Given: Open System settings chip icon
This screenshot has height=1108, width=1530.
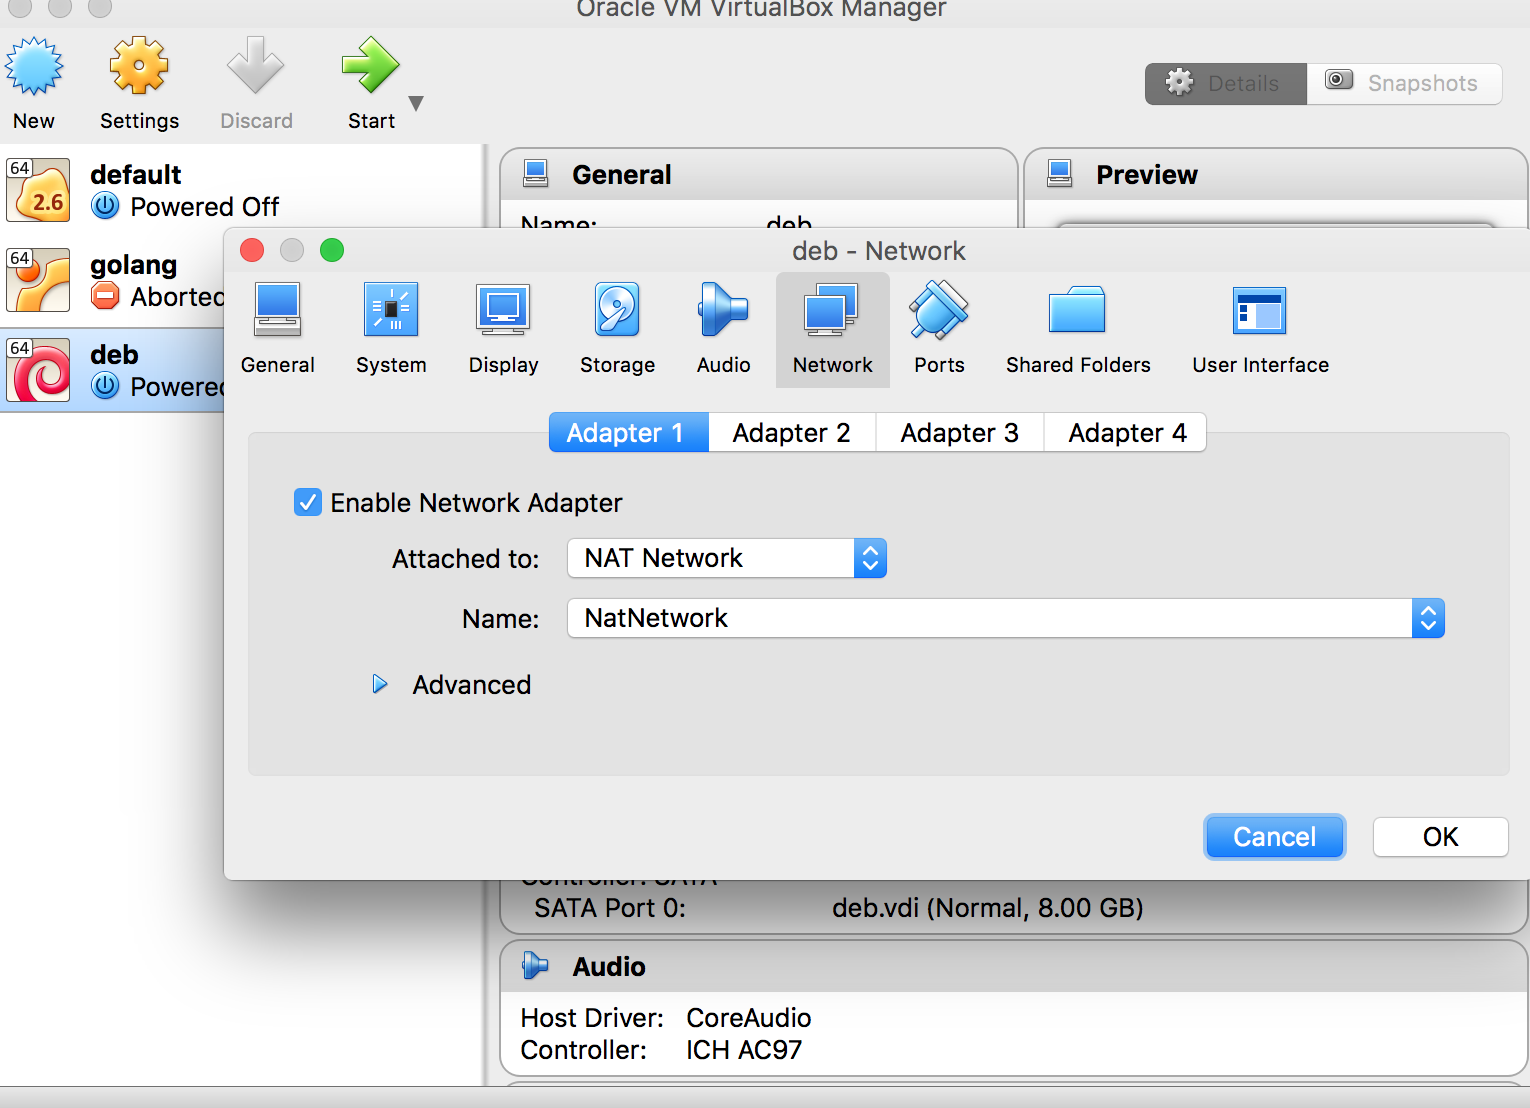Looking at the screenshot, I should 391,309.
